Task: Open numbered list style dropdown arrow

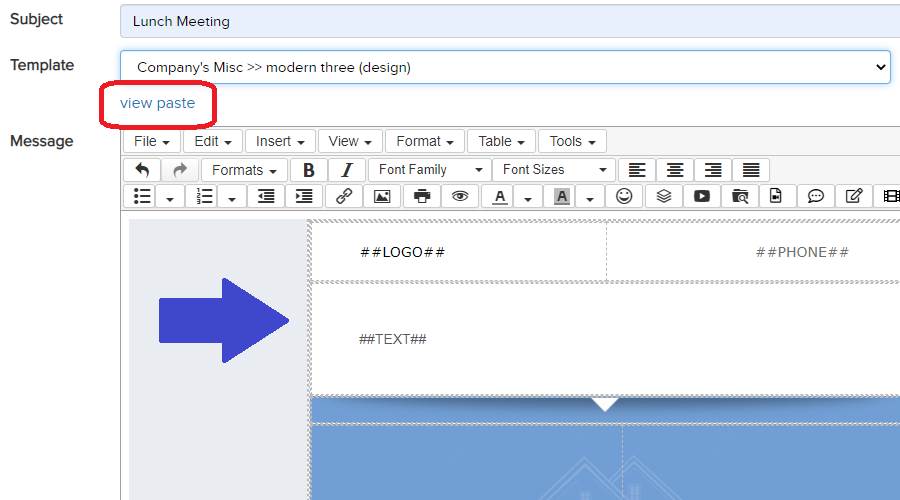Action: point(232,199)
